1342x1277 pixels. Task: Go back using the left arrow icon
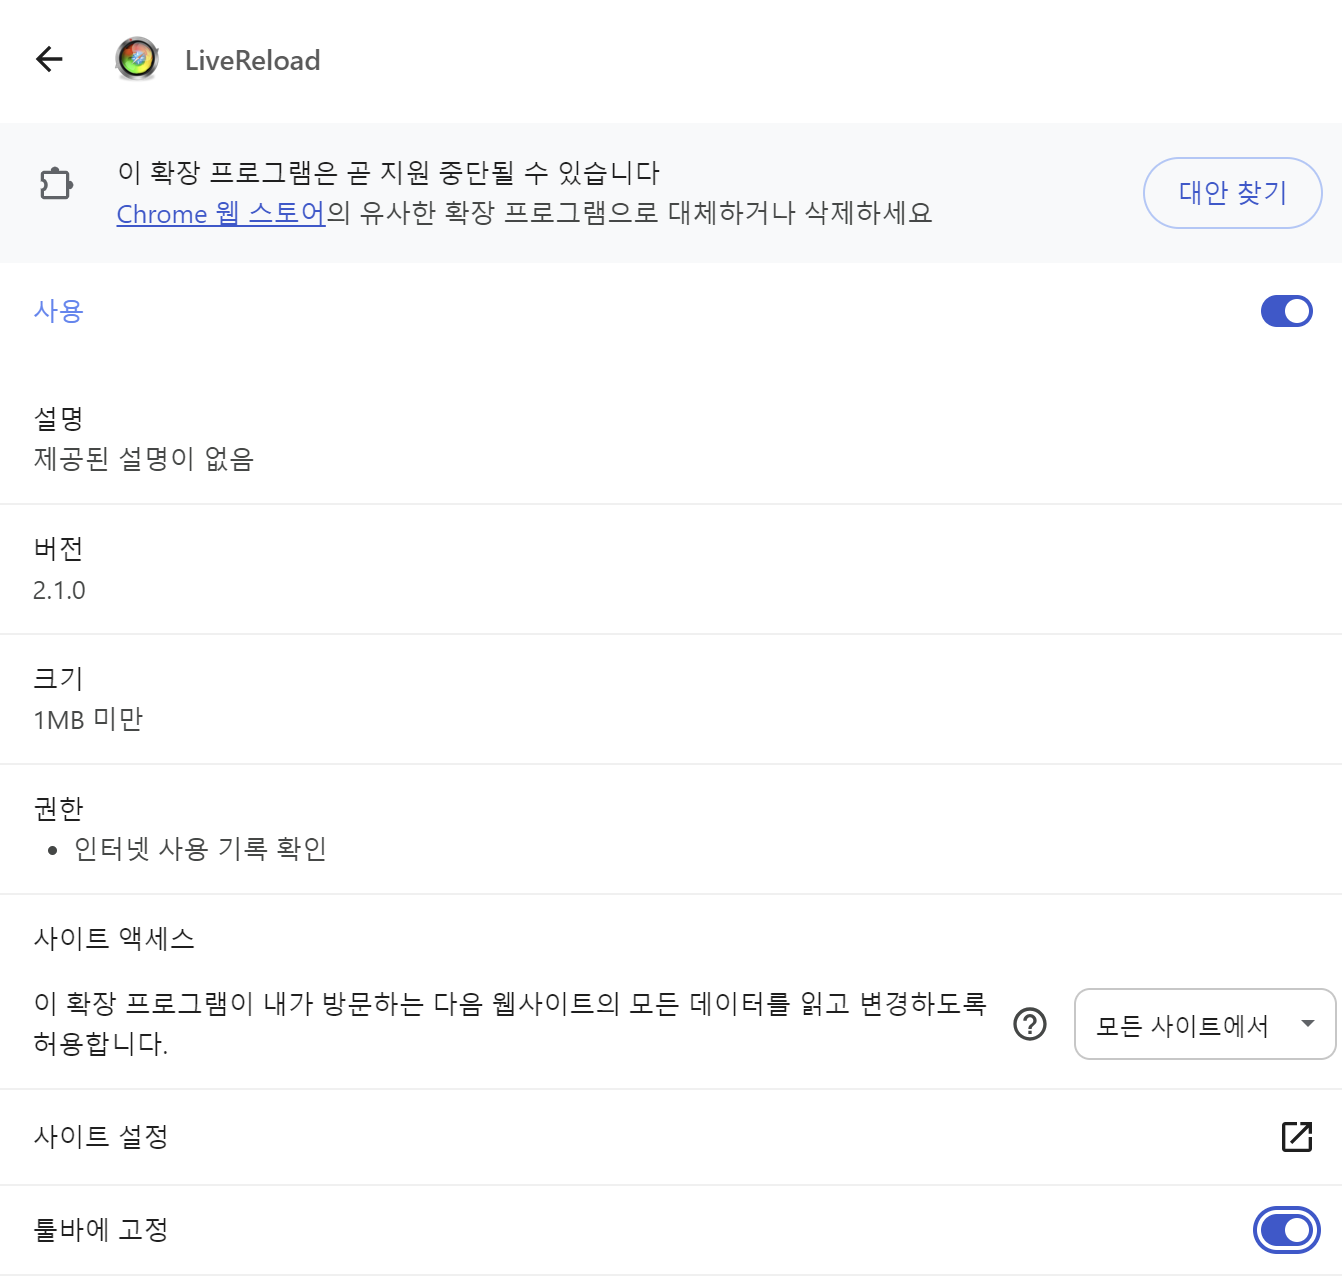[49, 60]
